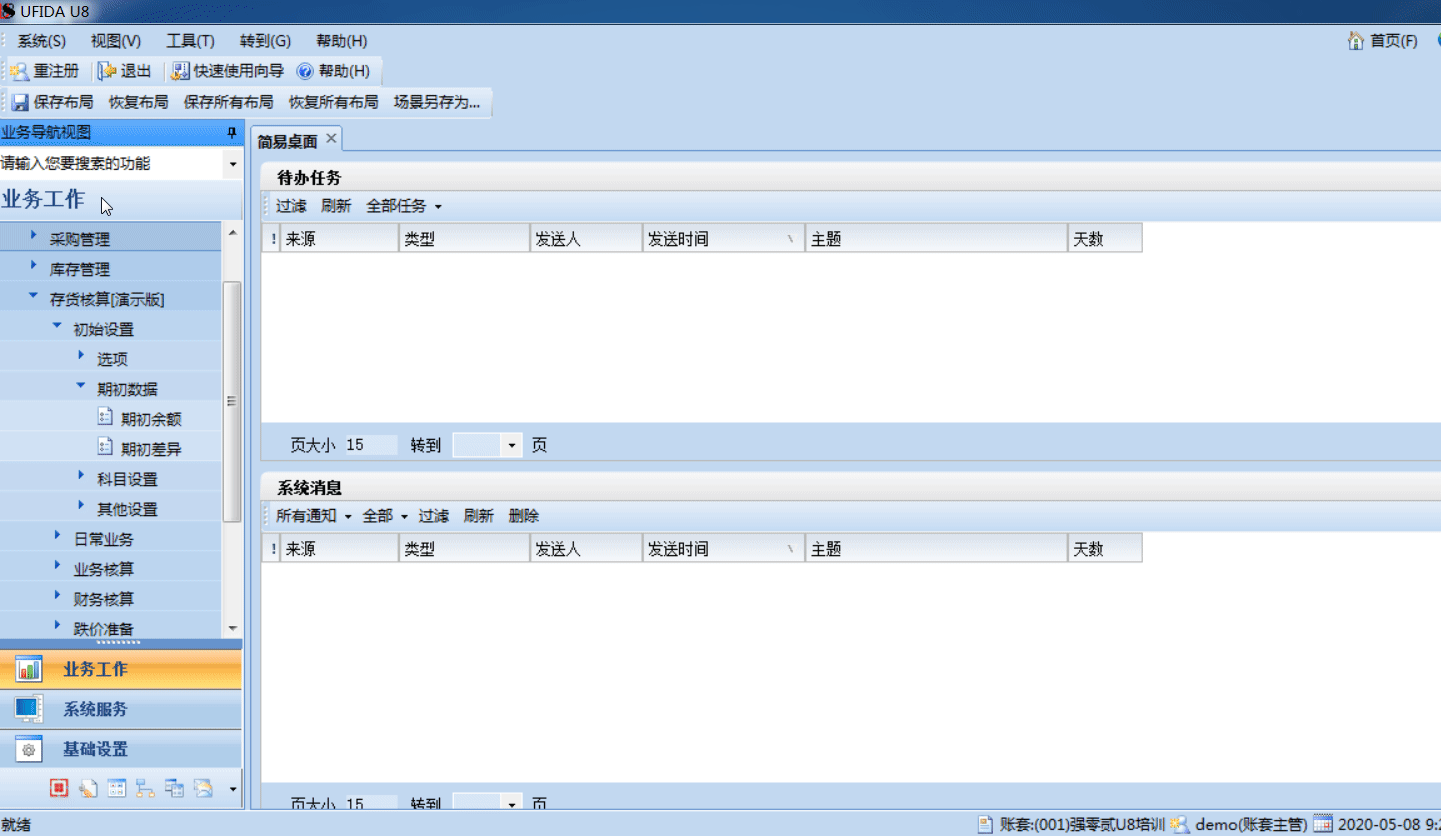
Task: Click the grid window icon in bottom strip
Action: (117, 788)
